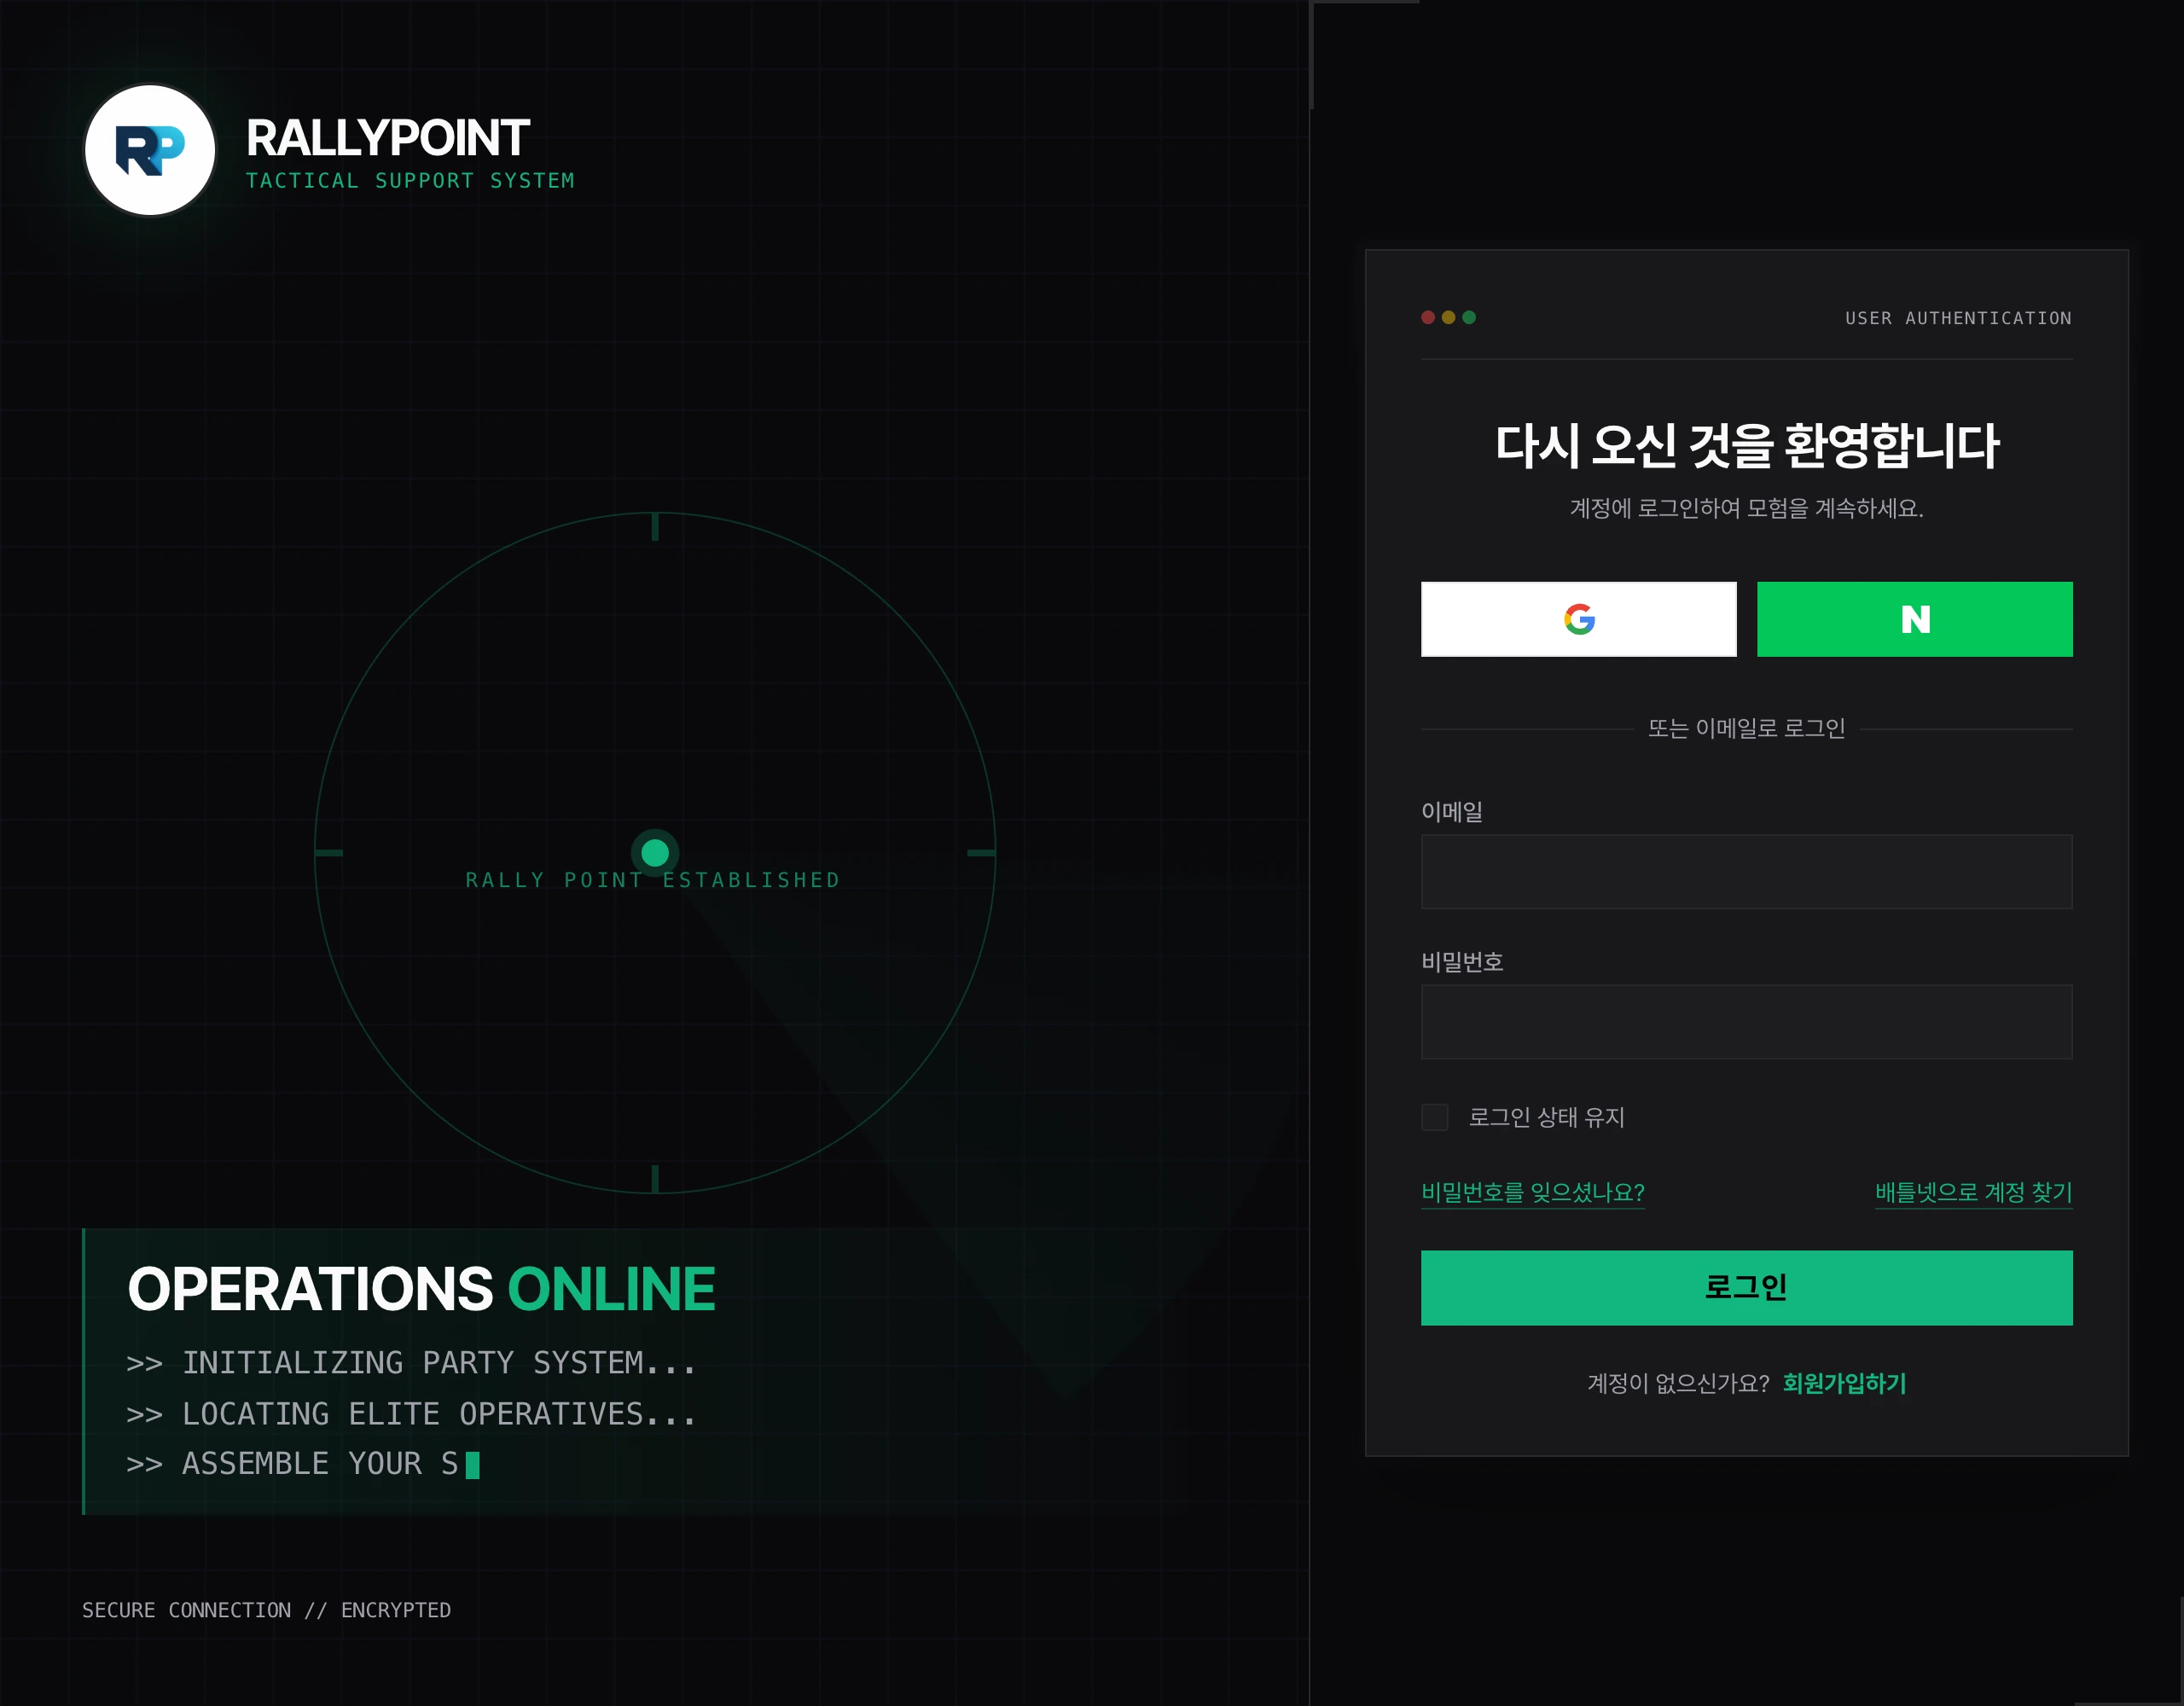Enable the 로그인 상태 유지 checkbox
The image size is (2184, 1706).
click(1434, 1117)
